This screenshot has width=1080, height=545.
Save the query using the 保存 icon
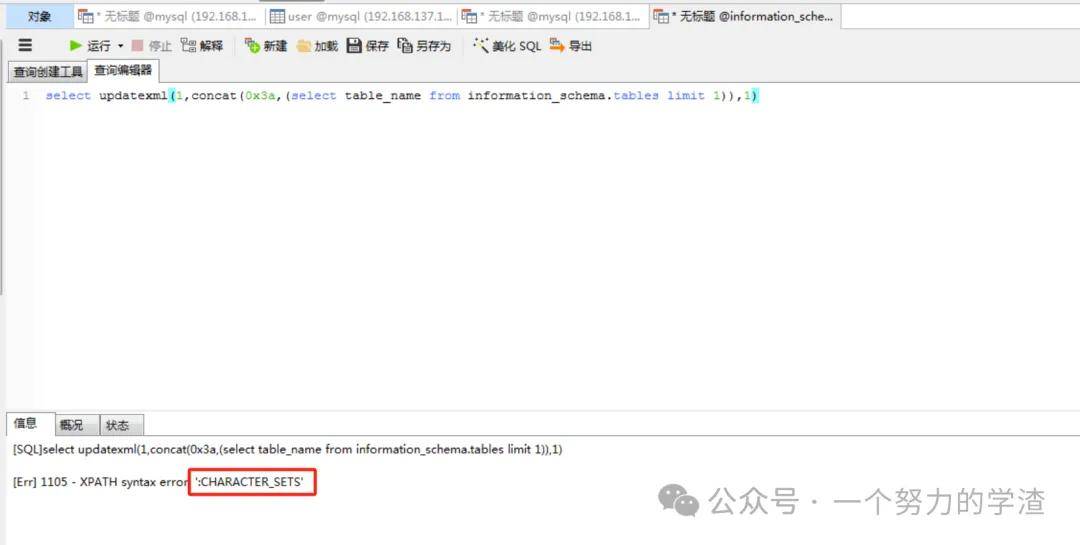(x=354, y=45)
